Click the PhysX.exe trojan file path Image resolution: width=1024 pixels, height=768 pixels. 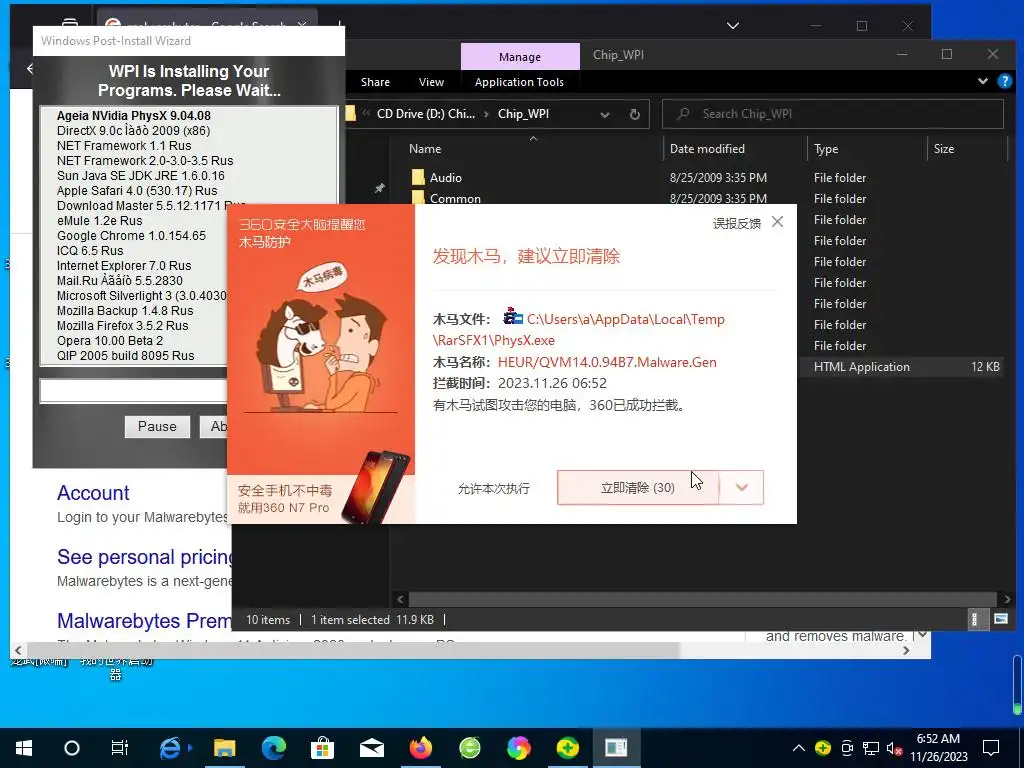click(579, 330)
